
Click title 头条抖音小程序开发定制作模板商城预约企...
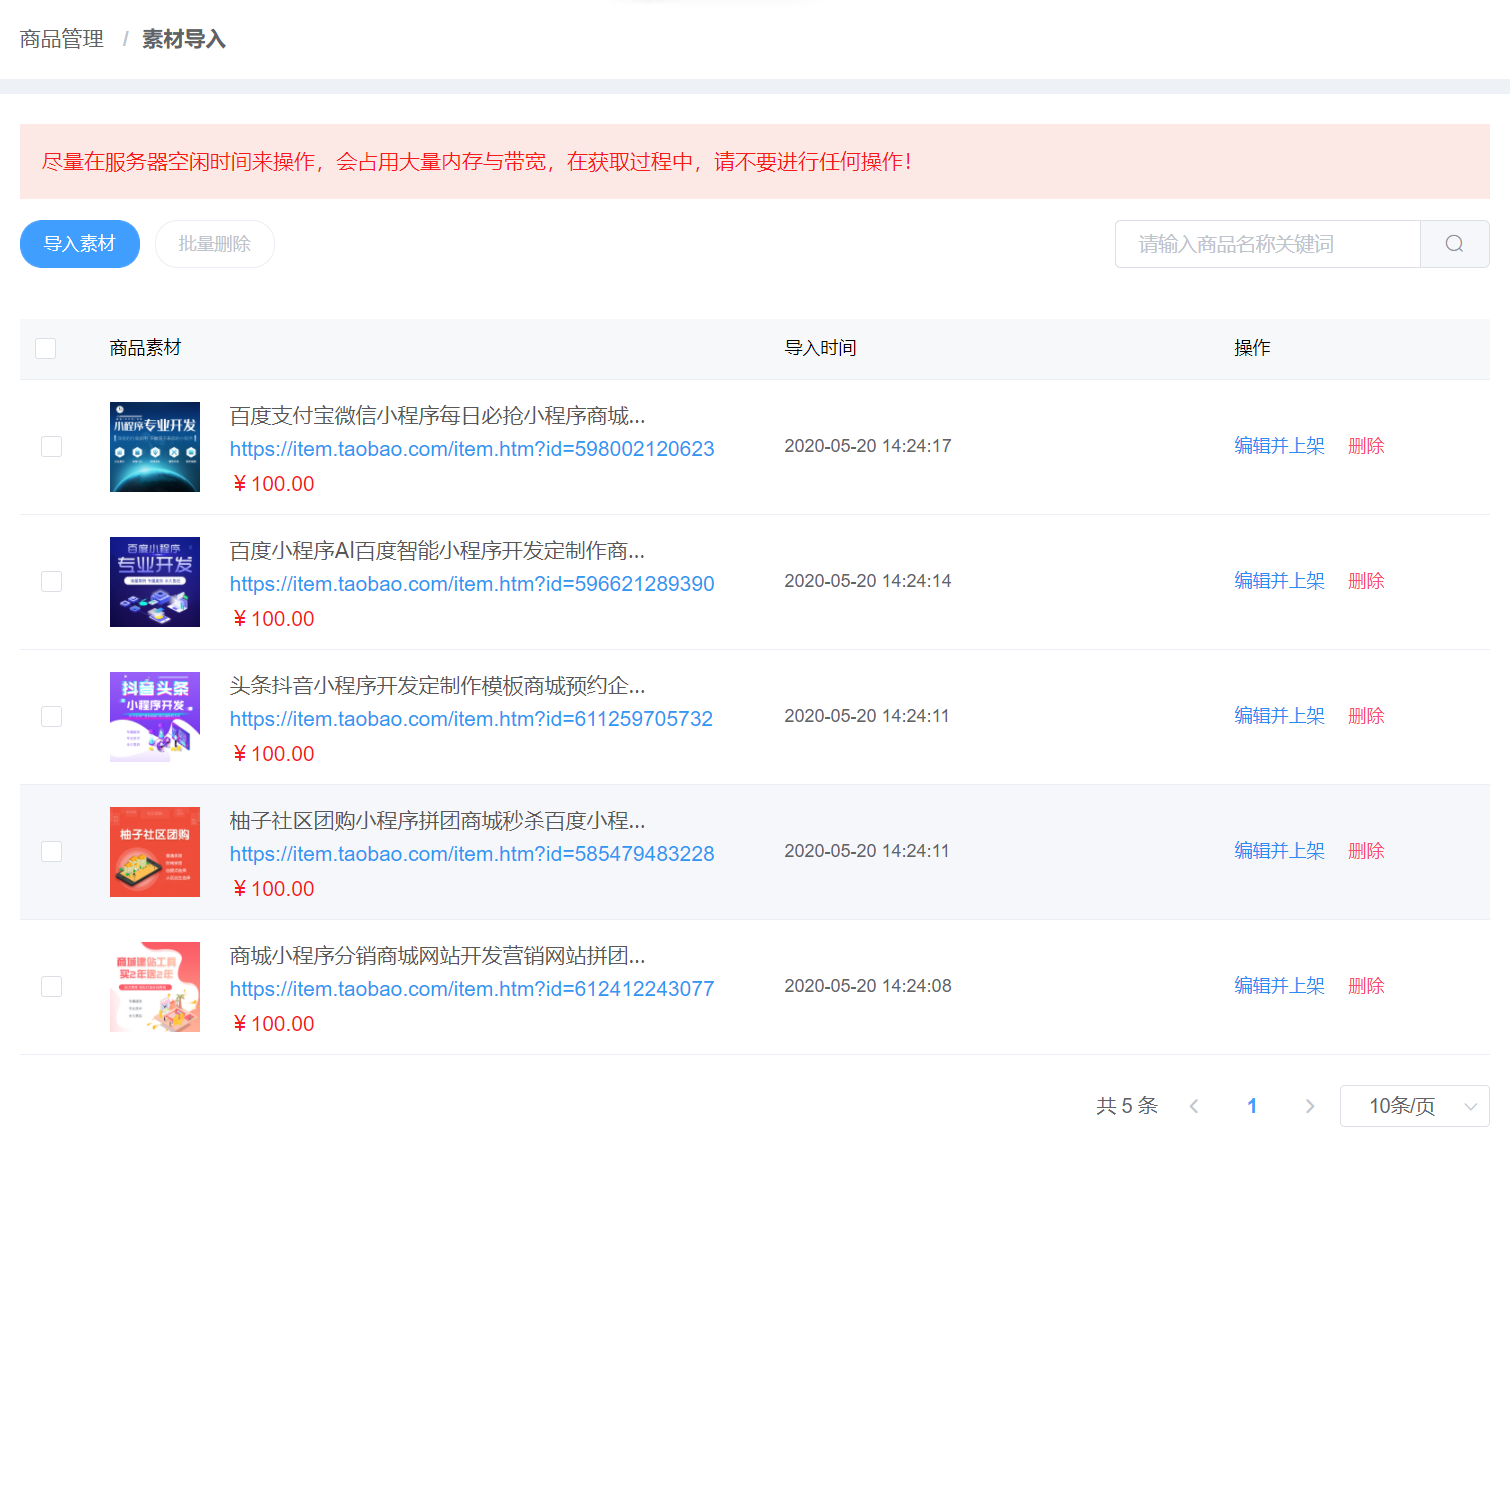[437, 686]
